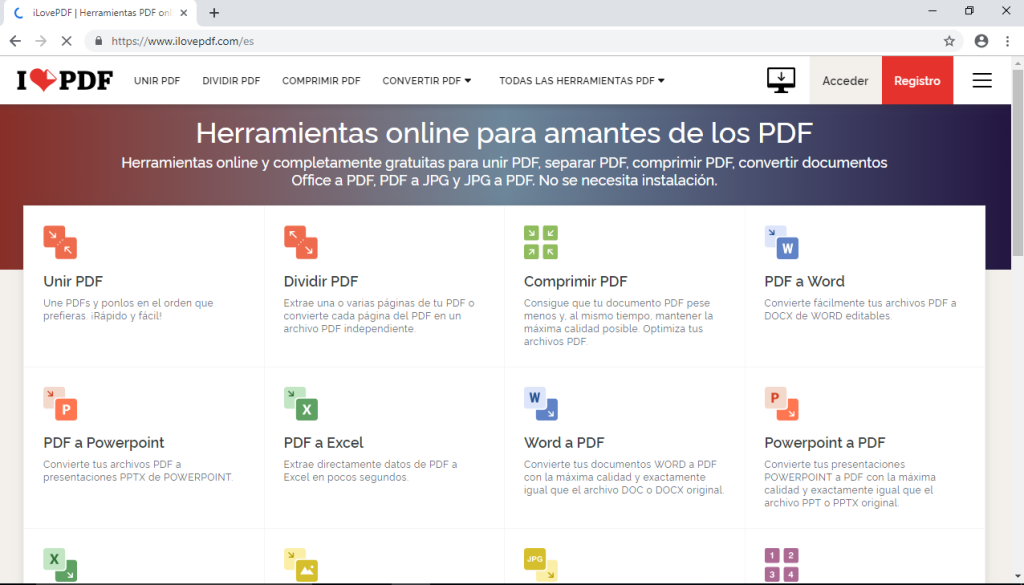
Task: Select the Word a PDF icon
Action: click(x=540, y=403)
